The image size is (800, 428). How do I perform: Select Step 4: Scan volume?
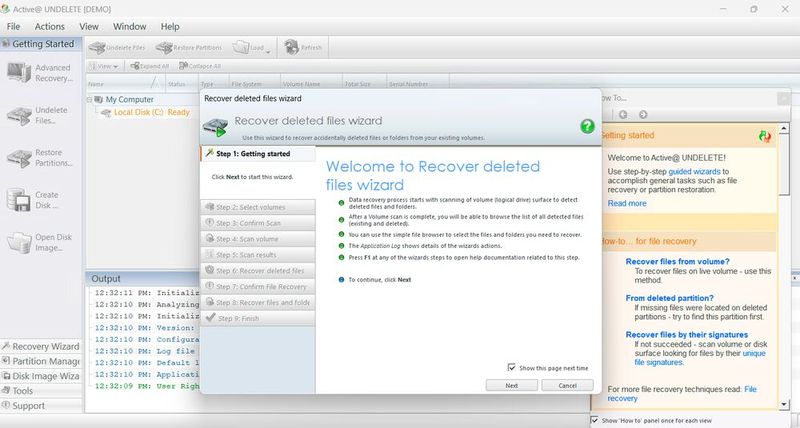click(258, 239)
